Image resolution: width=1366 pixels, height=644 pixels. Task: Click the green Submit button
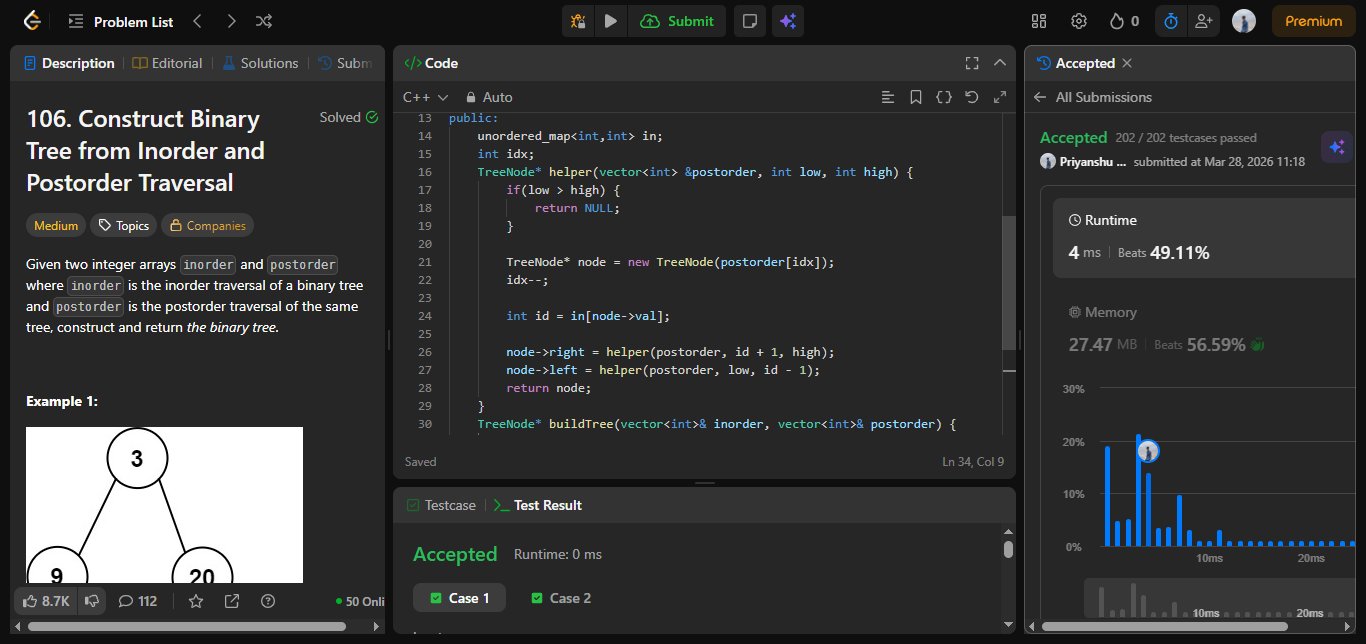click(677, 21)
